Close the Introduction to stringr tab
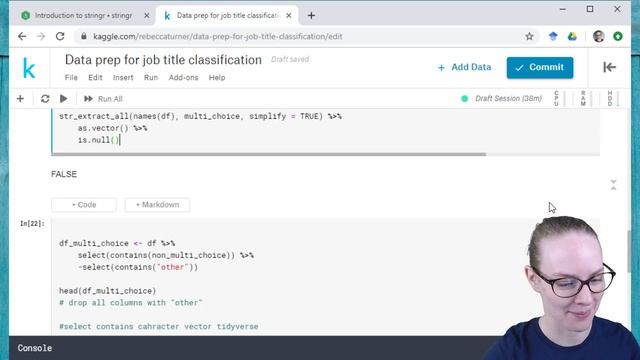 [147, 16]
